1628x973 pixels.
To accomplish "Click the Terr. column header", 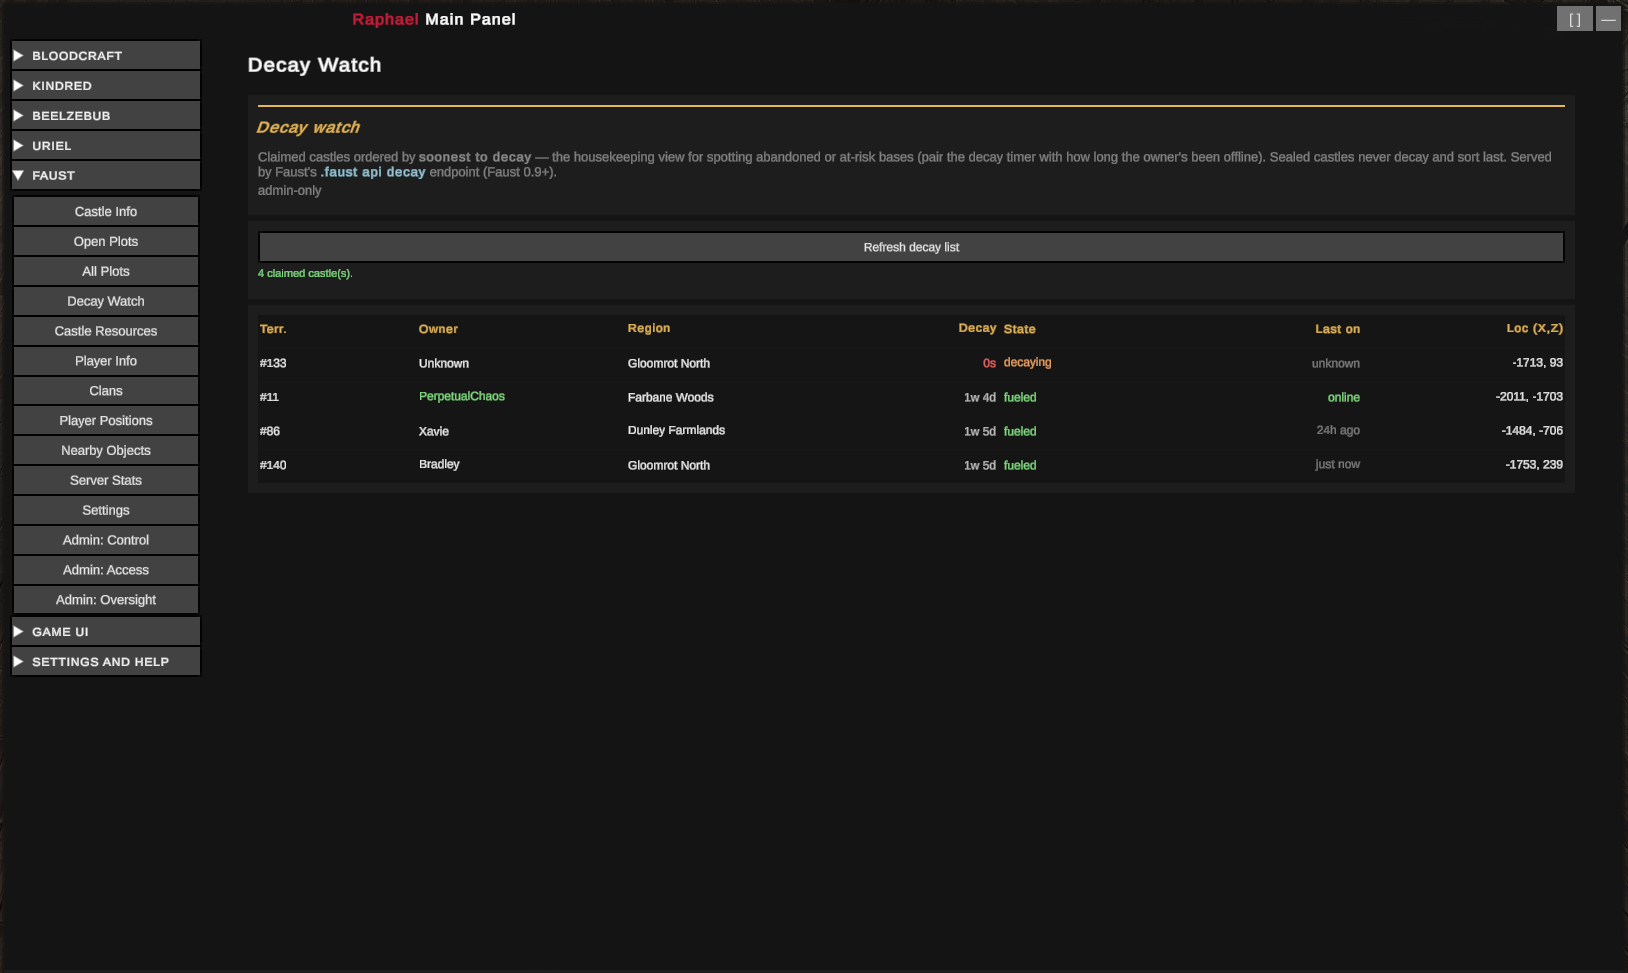I will click(x=273, y=329).
